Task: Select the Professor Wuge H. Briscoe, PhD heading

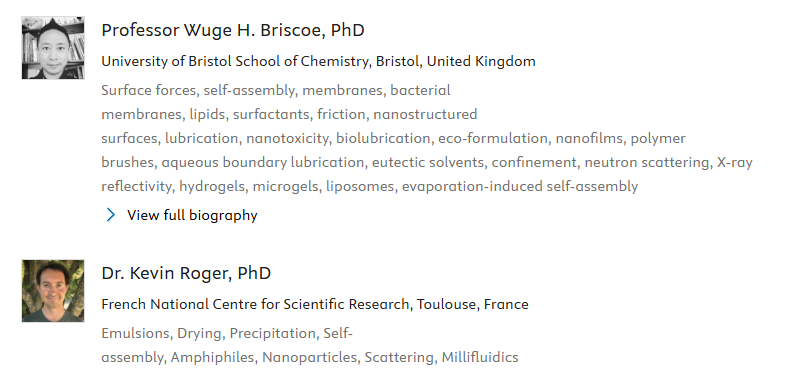Action: pyautogui.click(x=233, y=30)
